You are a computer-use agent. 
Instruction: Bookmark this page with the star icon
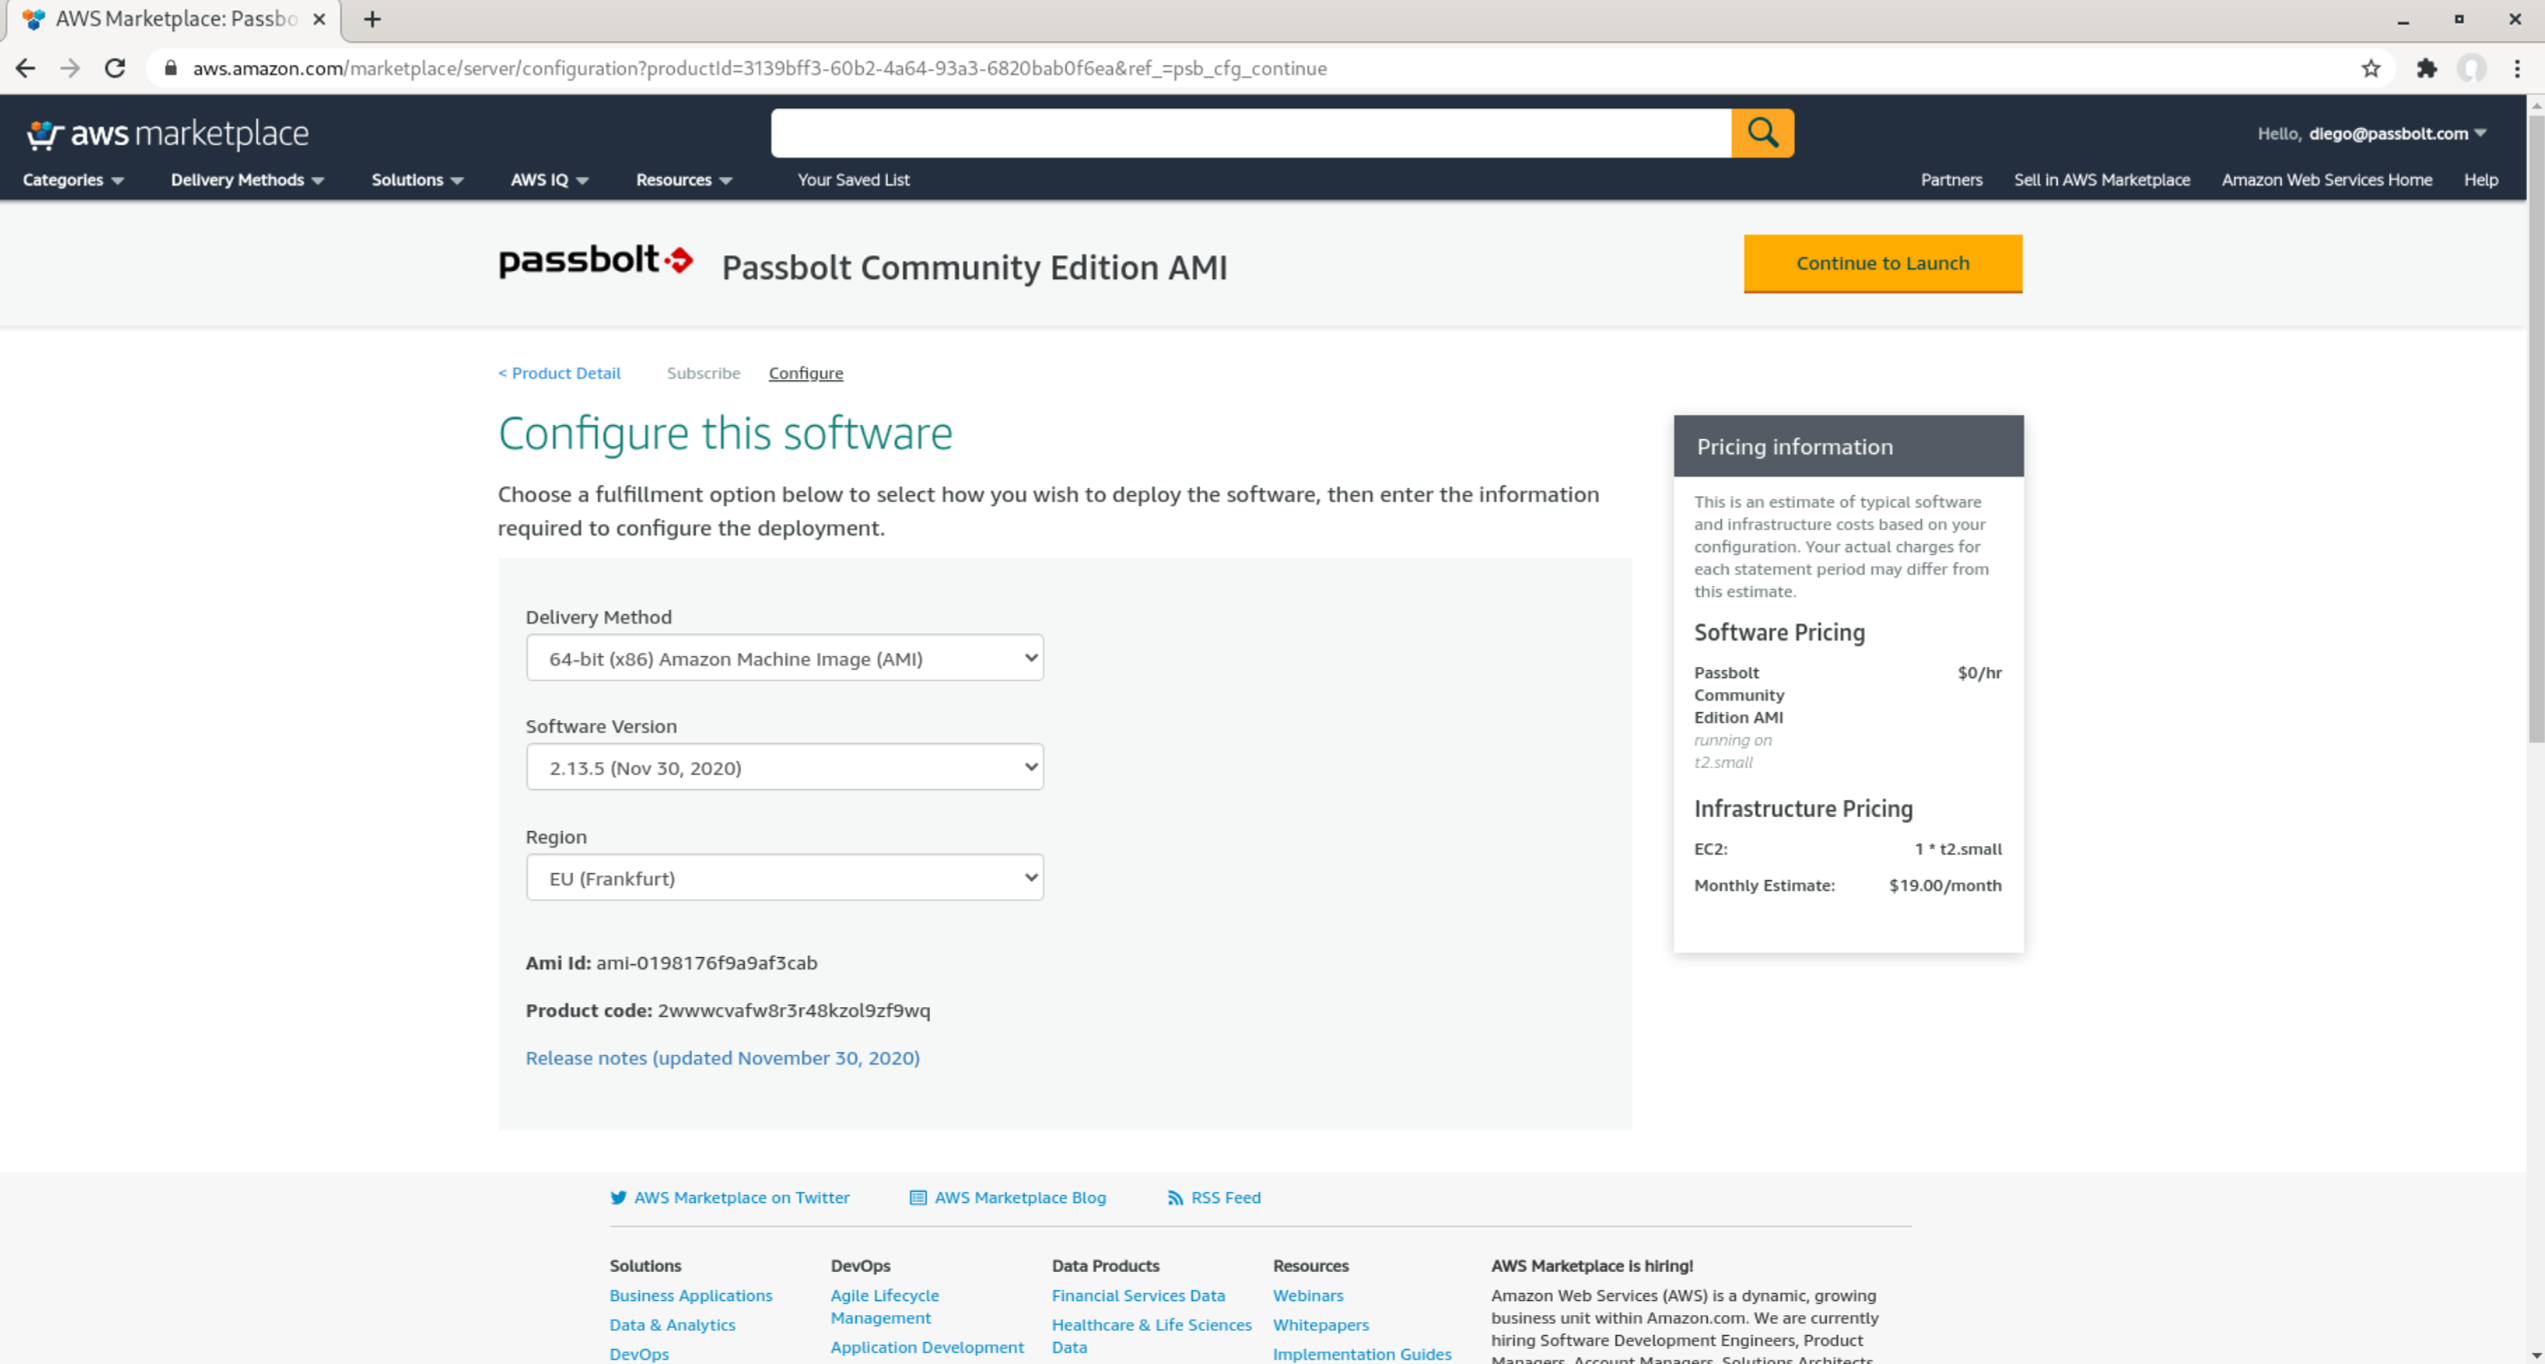click(2371, 68)
